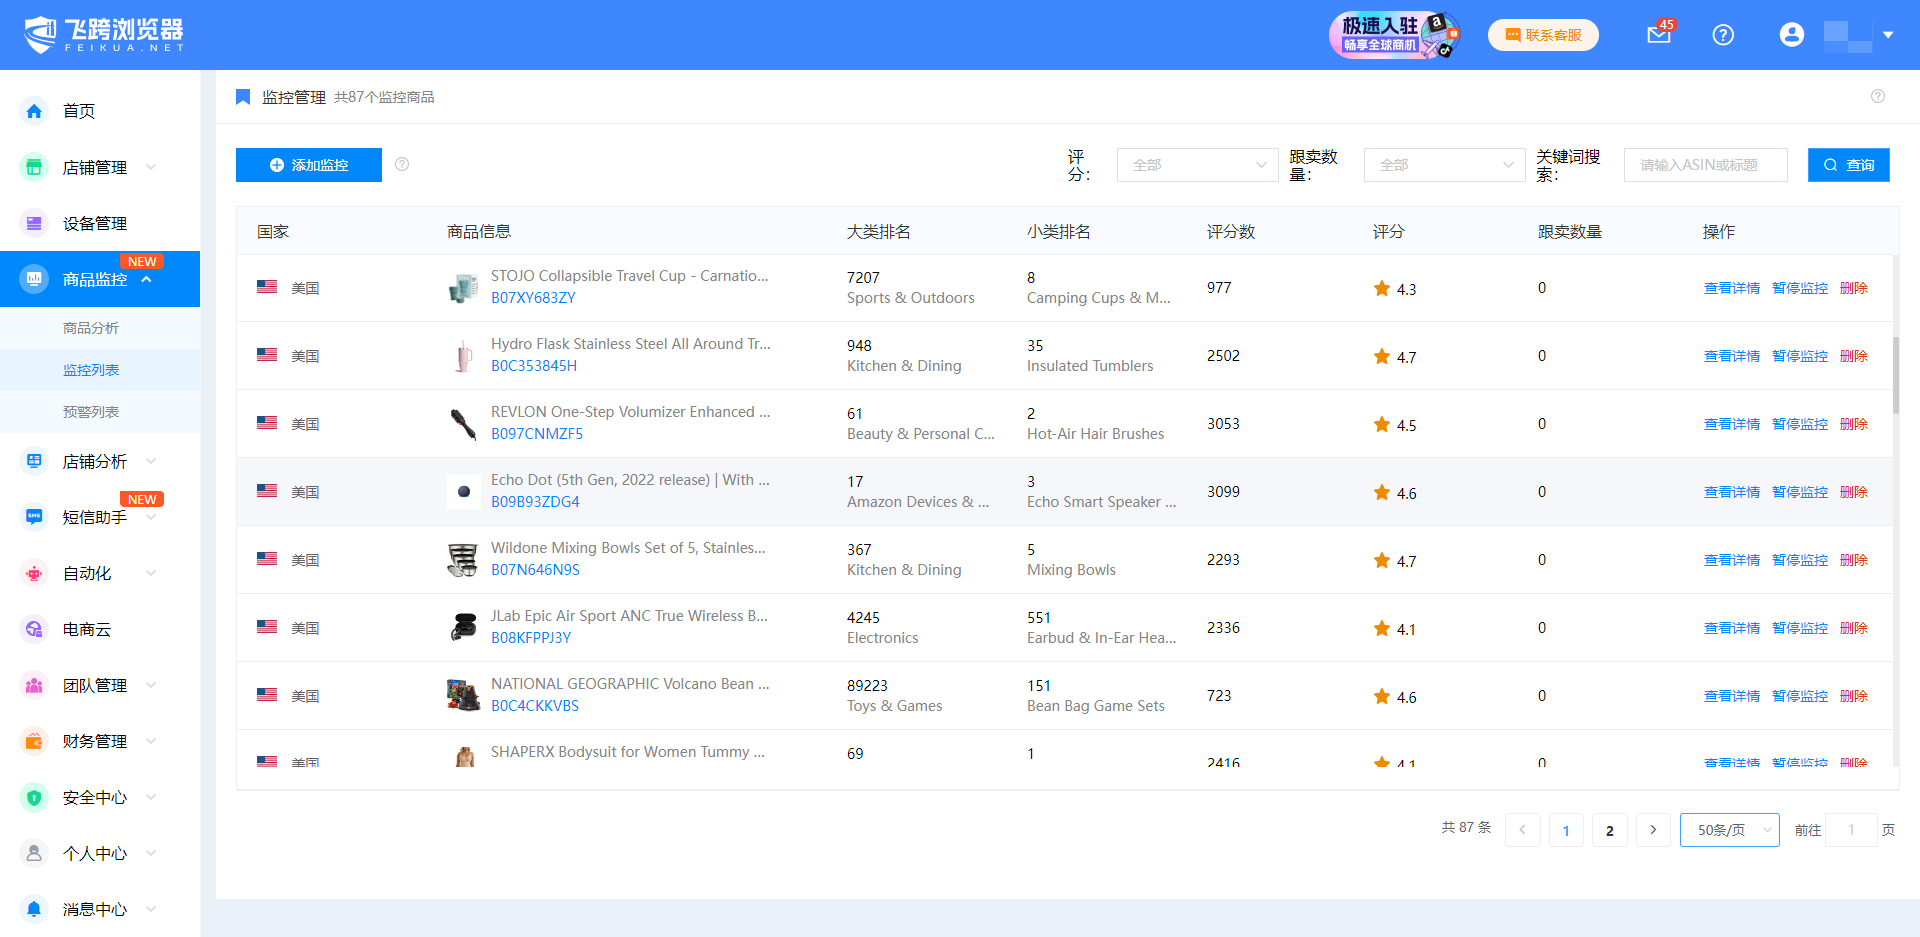The width and height of the screenshot is (1920, 937).
Task: Select 商品分析 in the sidebar submenu
Action: (x=91, y=328)
